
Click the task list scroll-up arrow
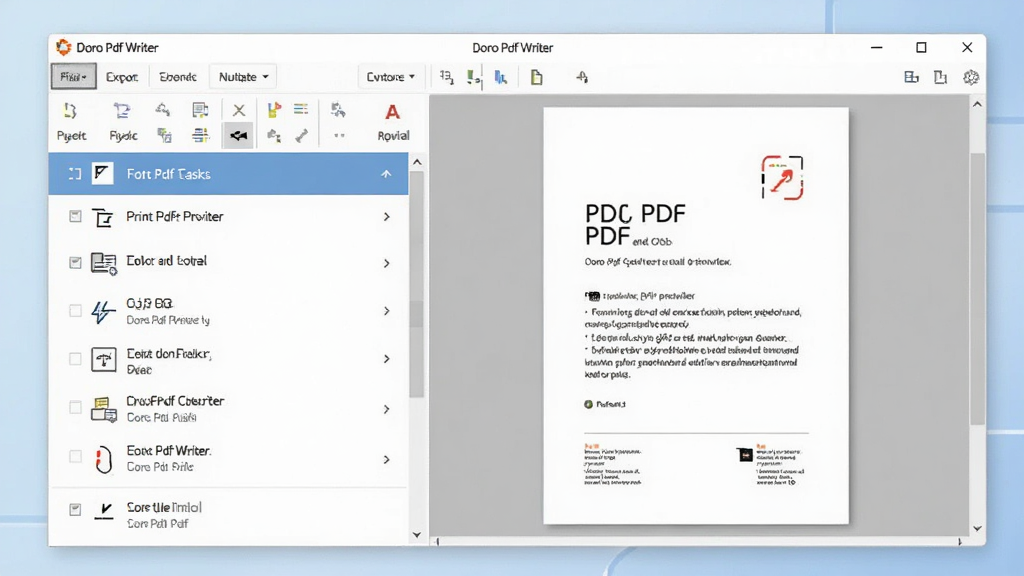coord(417,162)
